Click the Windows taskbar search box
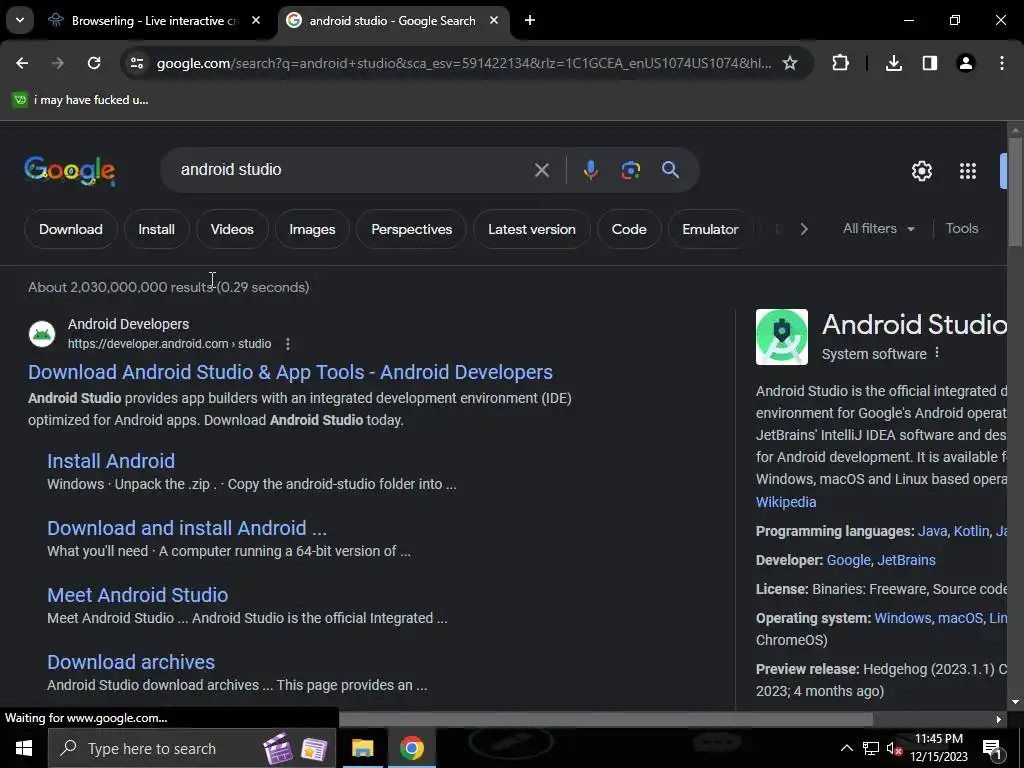Viewport: 1024px width, 768px height. (x=192, y=748)
